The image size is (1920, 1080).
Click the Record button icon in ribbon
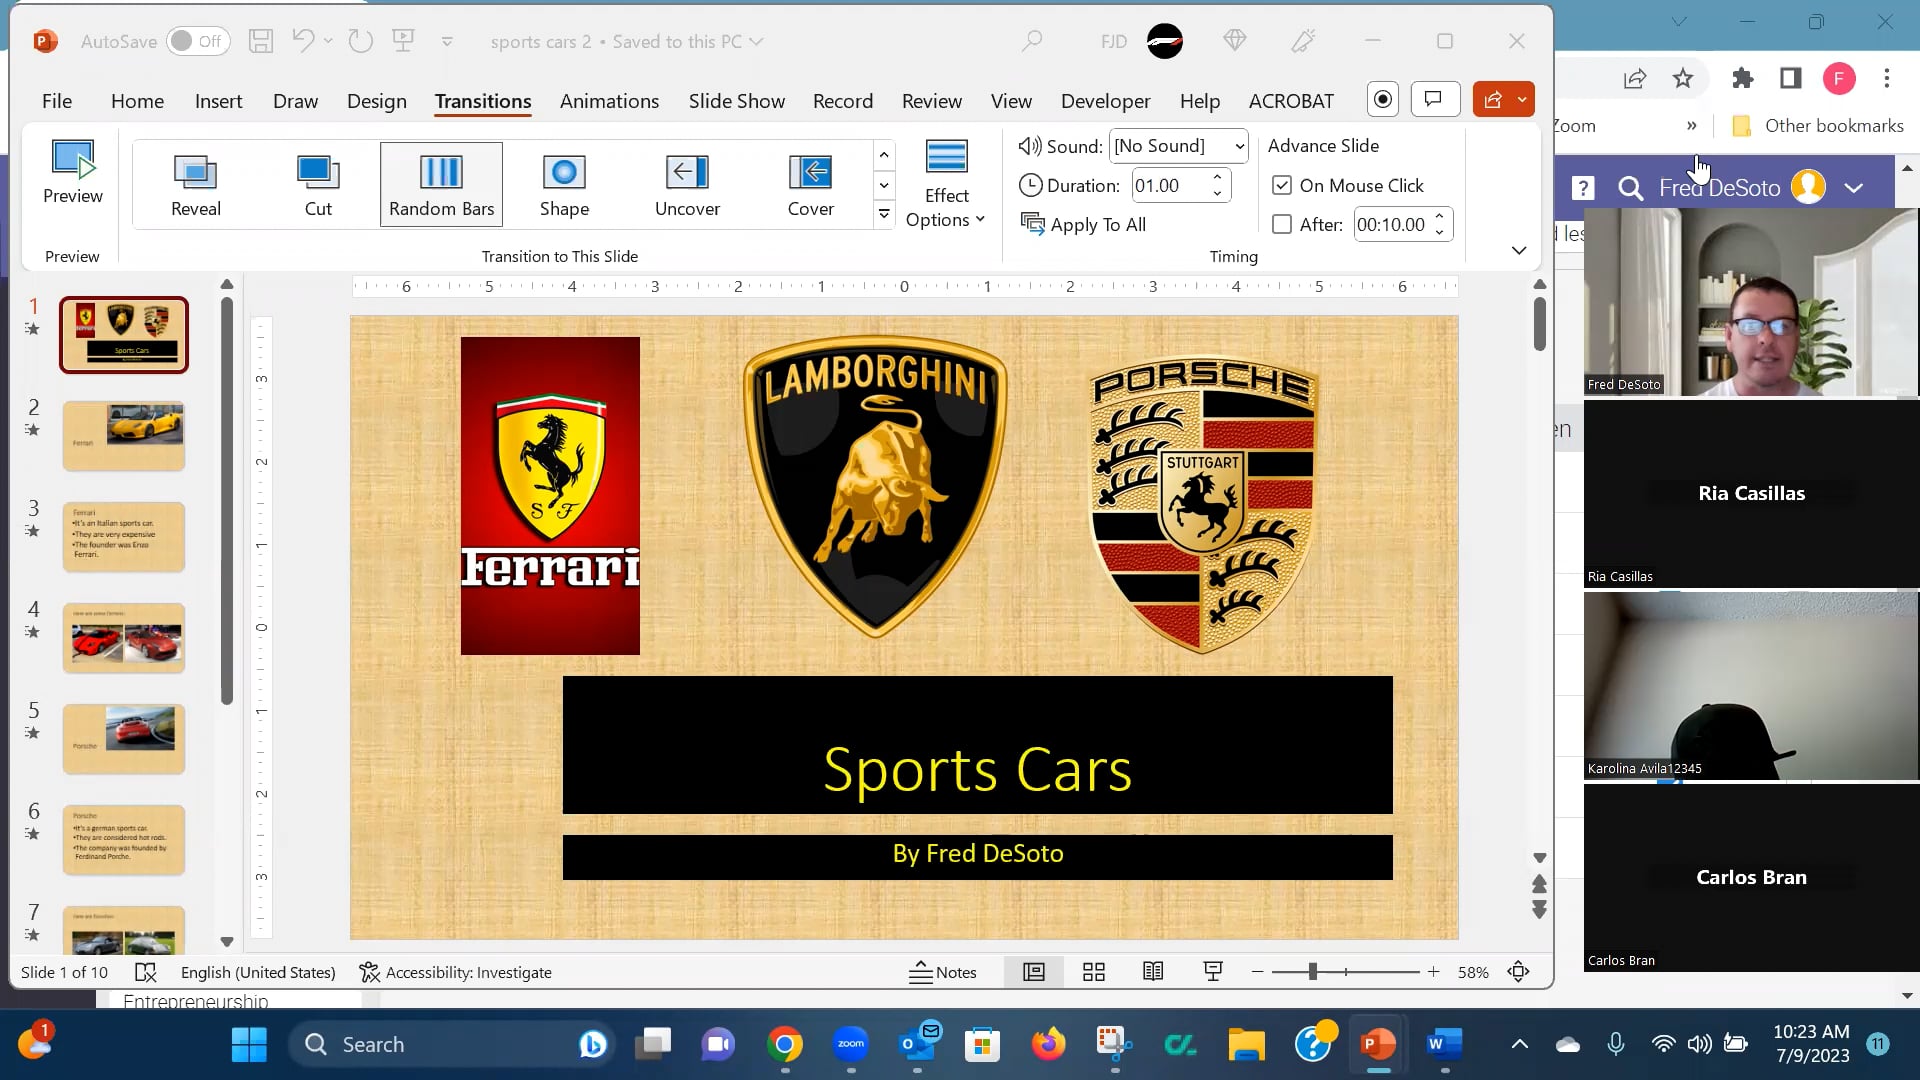(1383, 99)
